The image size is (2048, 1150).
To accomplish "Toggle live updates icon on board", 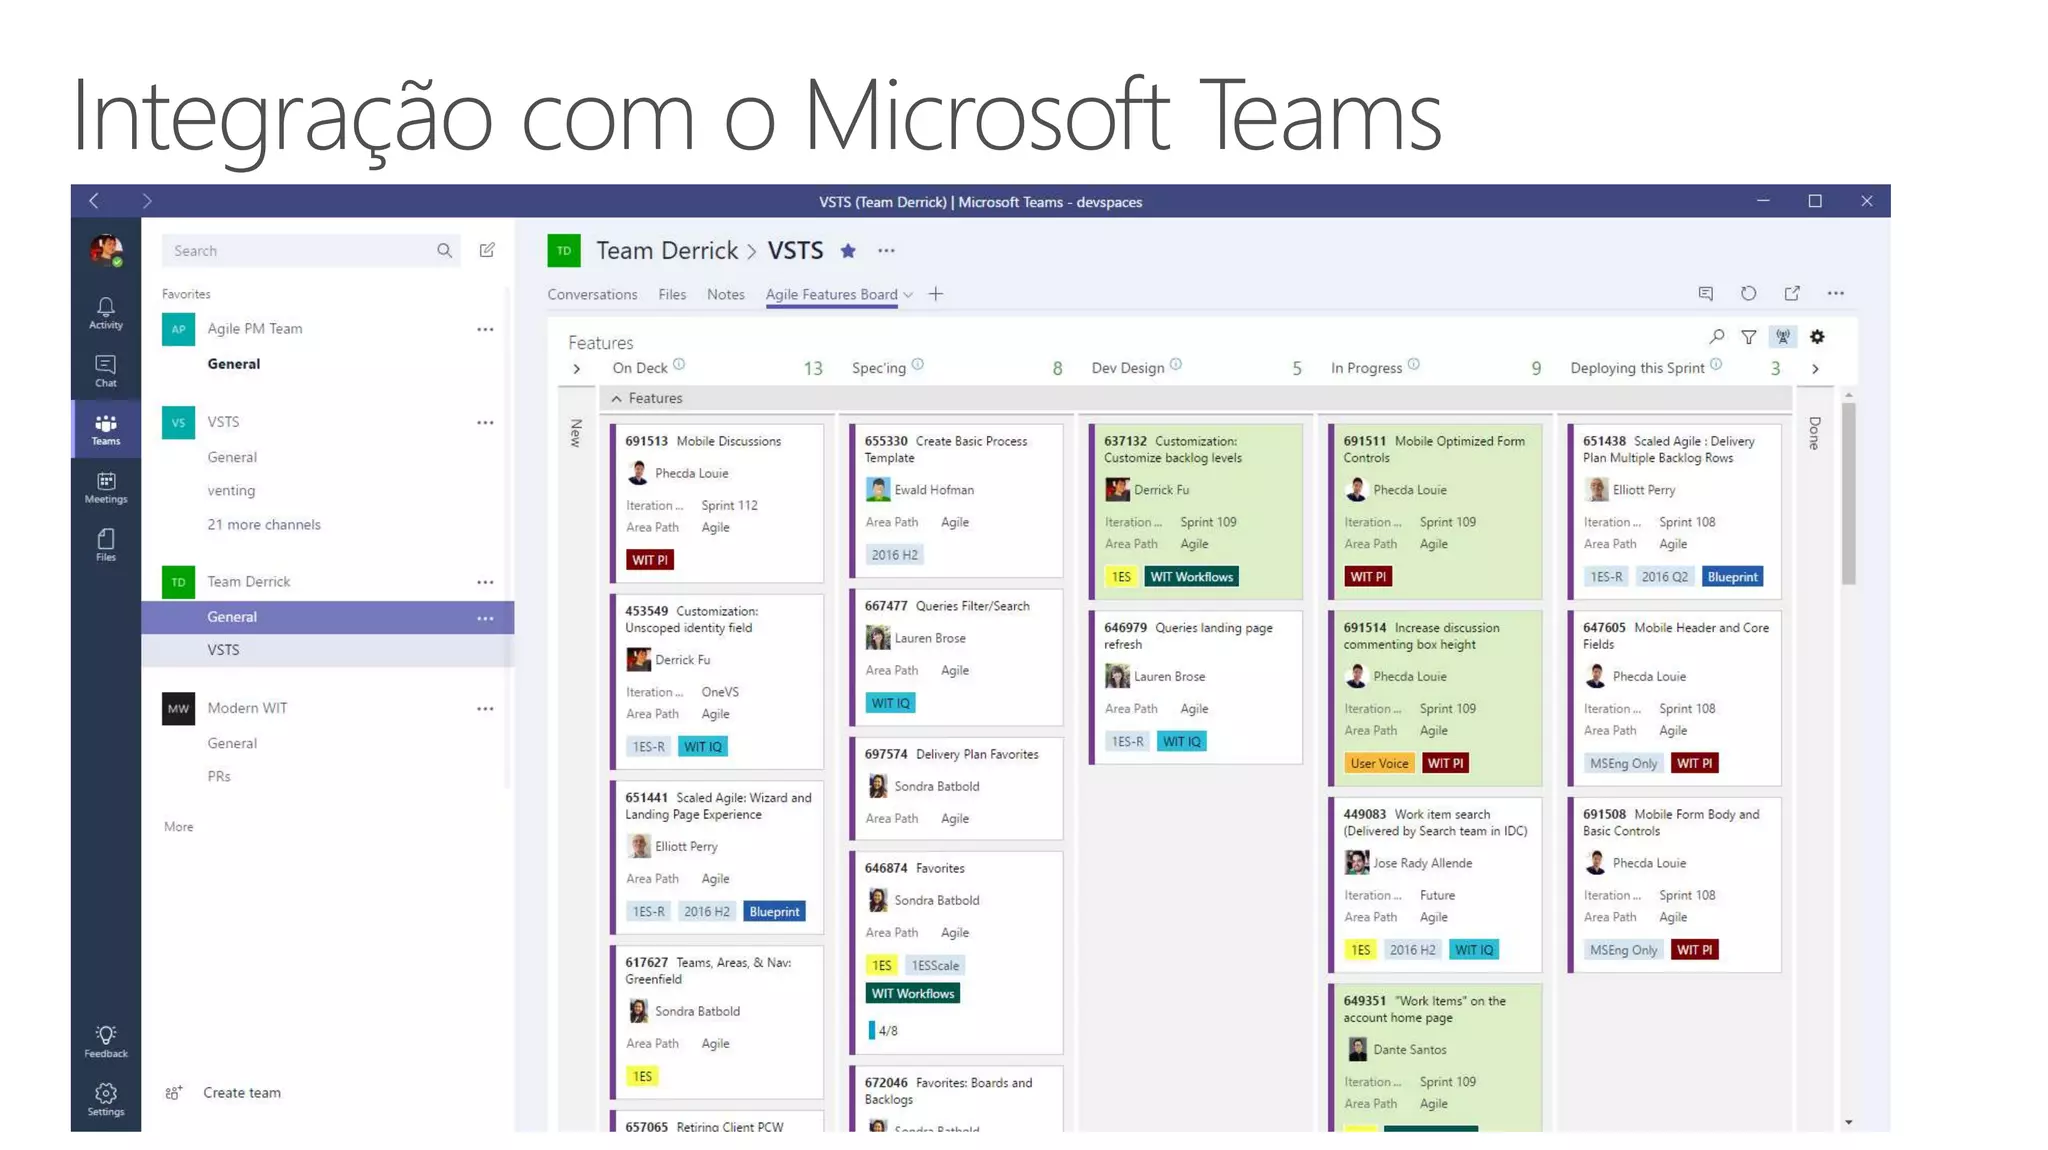I will [1783, 337].
